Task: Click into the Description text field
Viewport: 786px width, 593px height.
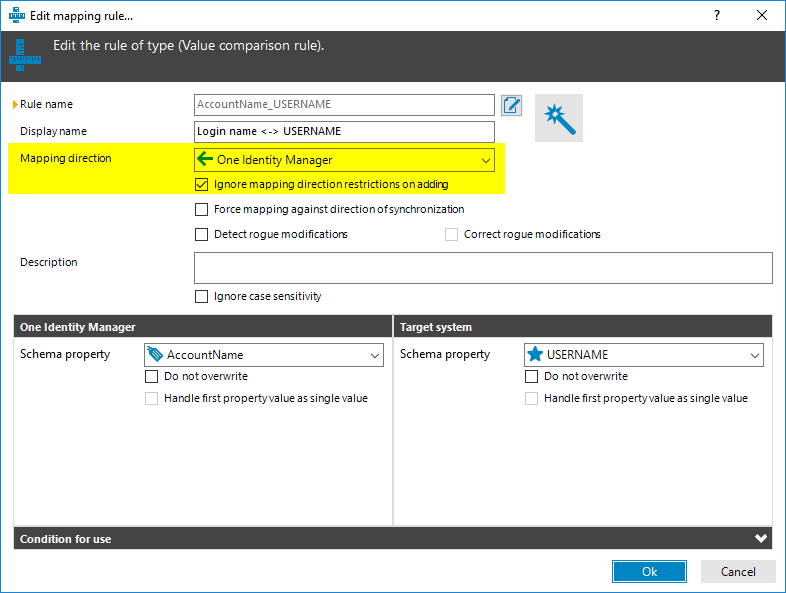Action: coord(483,268)
